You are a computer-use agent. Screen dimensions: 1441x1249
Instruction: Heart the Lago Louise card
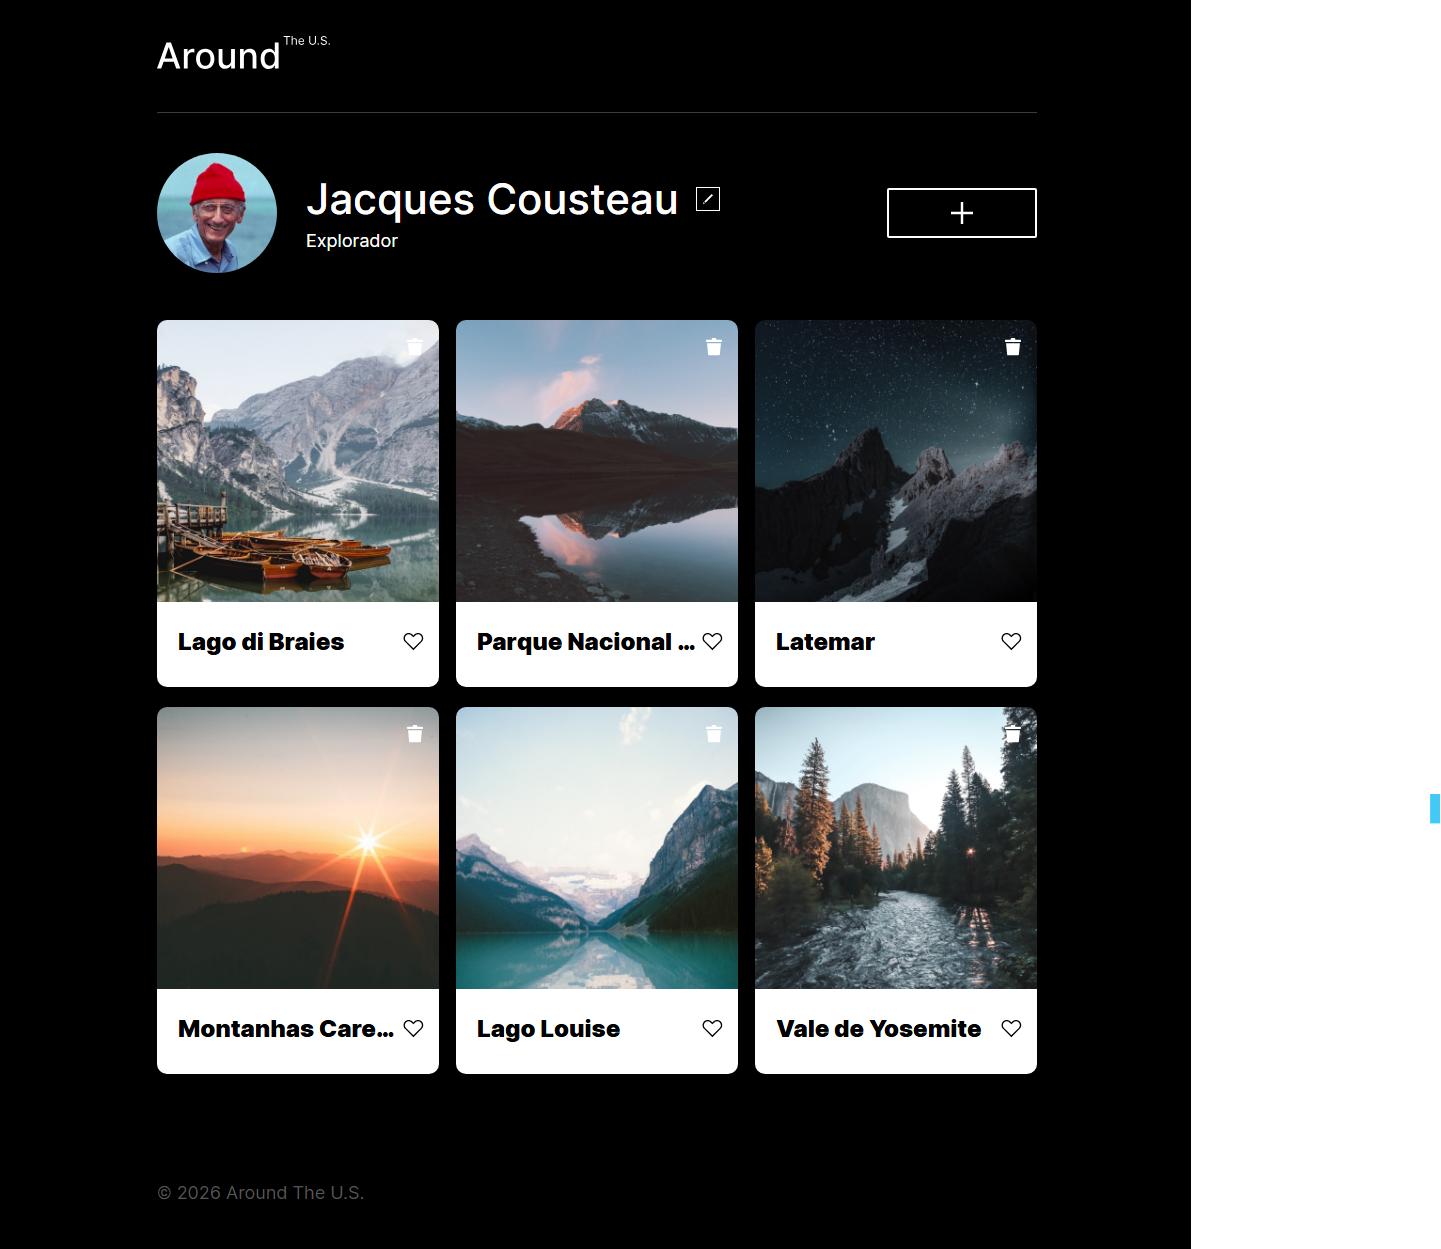[x=712, y=1029]
